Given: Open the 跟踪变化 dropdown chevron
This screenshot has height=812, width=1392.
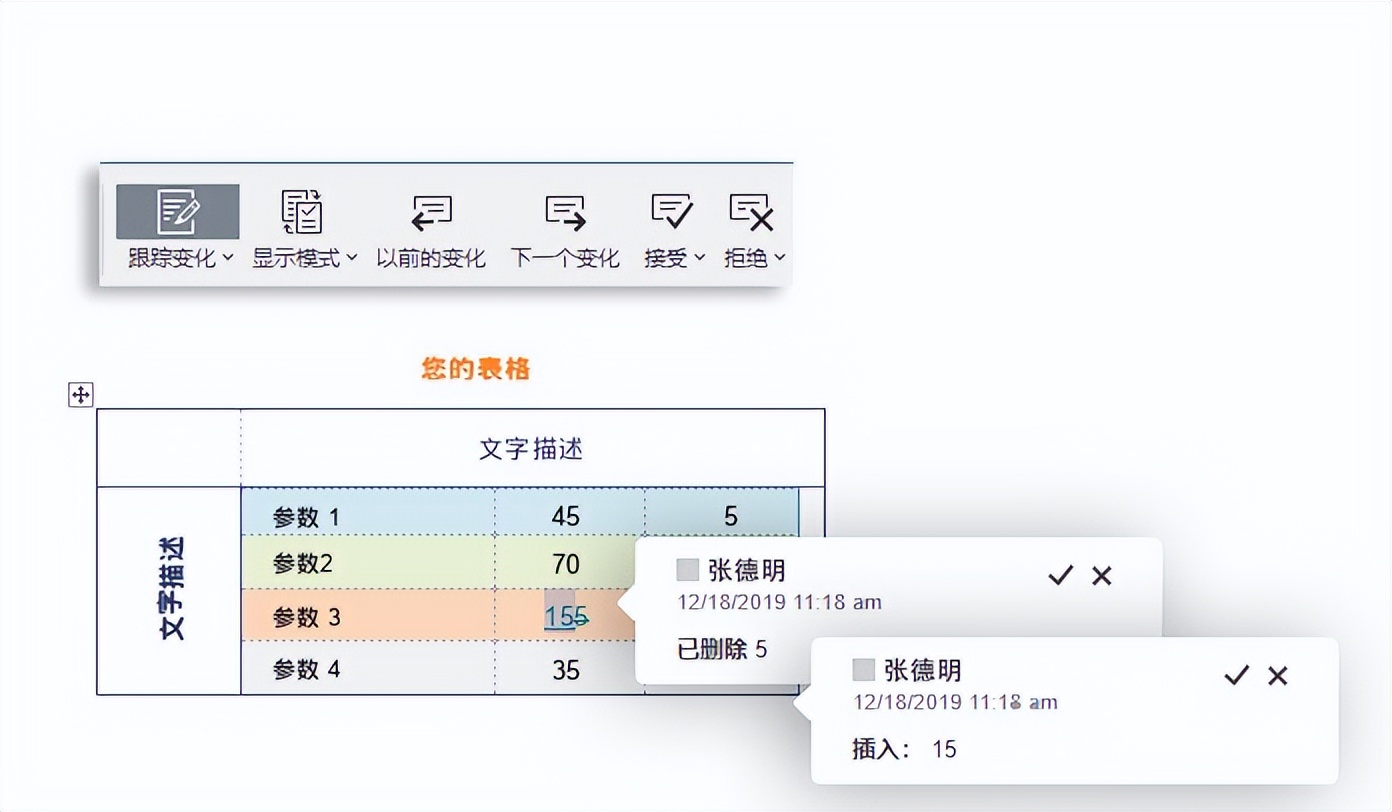Looking at the screenshot, I should [x=229, y=258].
